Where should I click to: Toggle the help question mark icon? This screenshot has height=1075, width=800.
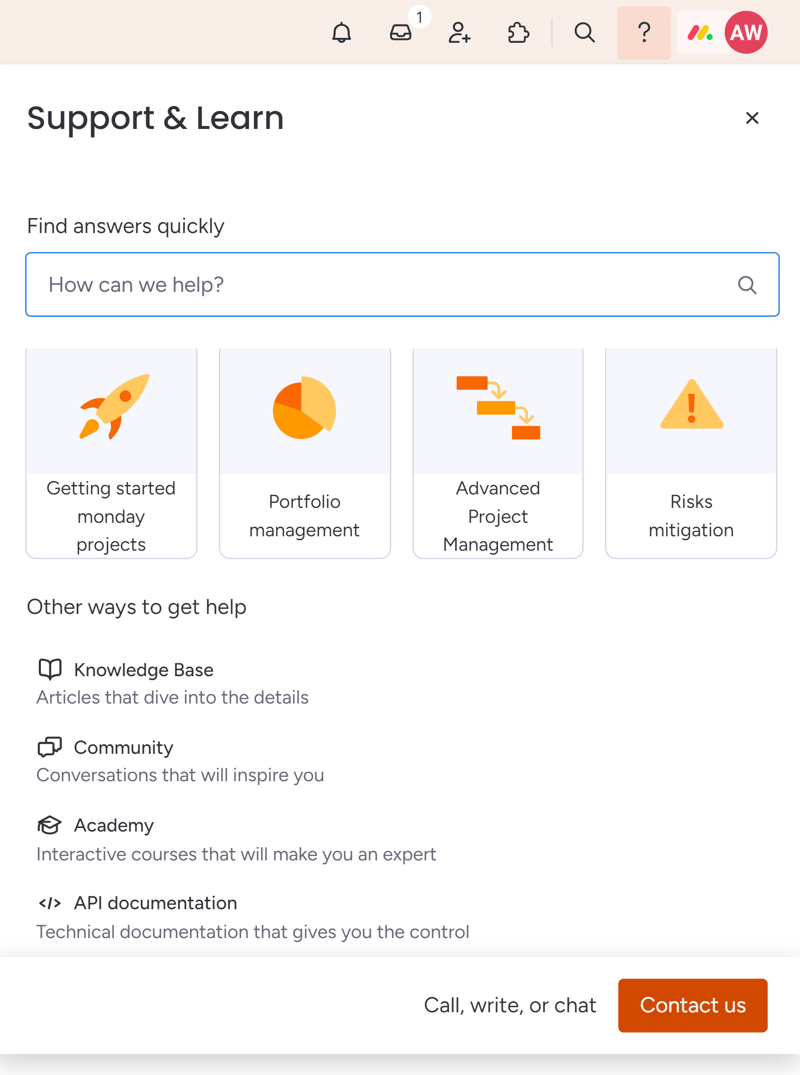pos(644,33)
